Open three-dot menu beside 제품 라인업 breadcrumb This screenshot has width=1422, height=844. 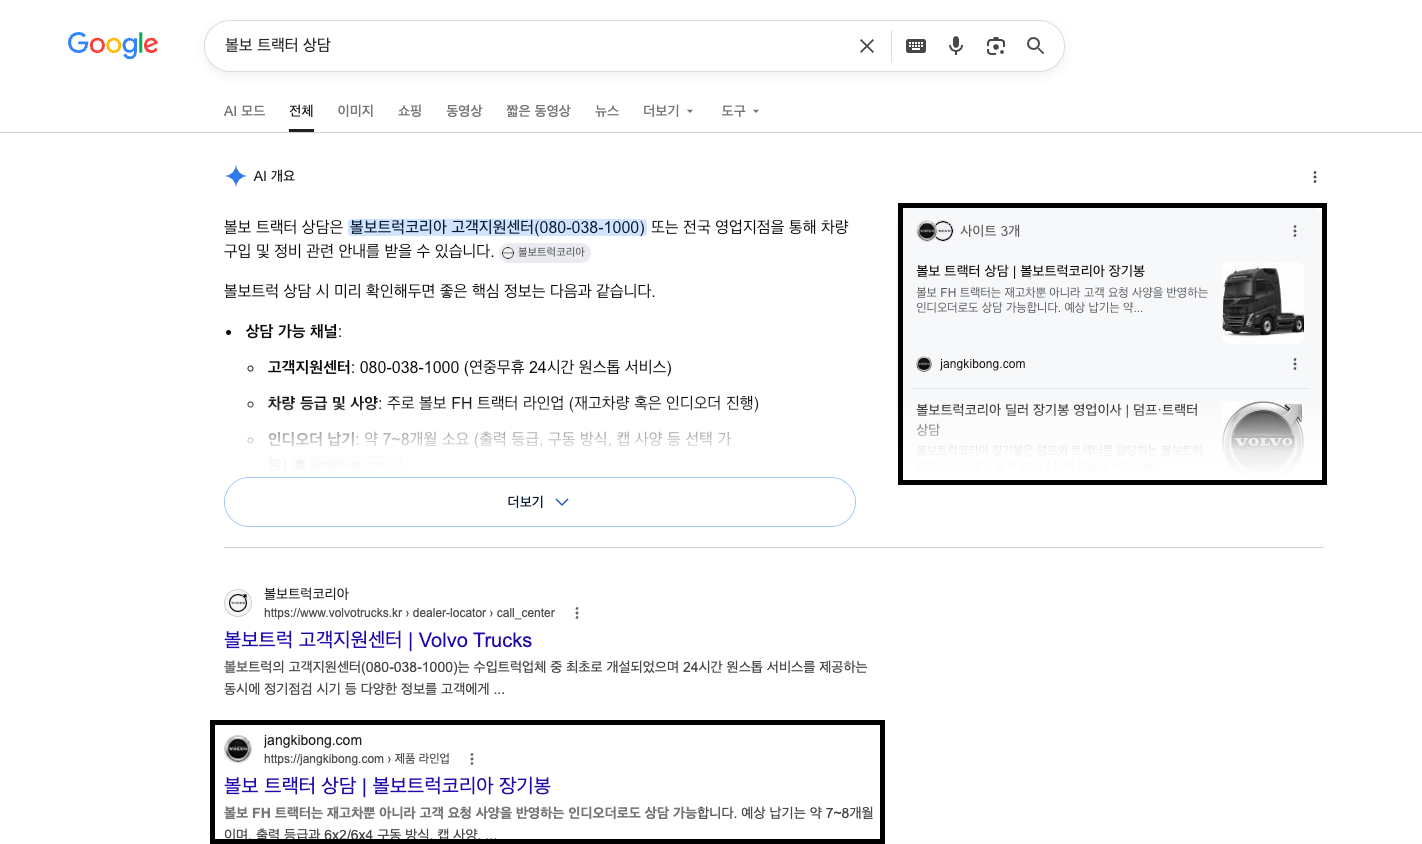[472, 759]
